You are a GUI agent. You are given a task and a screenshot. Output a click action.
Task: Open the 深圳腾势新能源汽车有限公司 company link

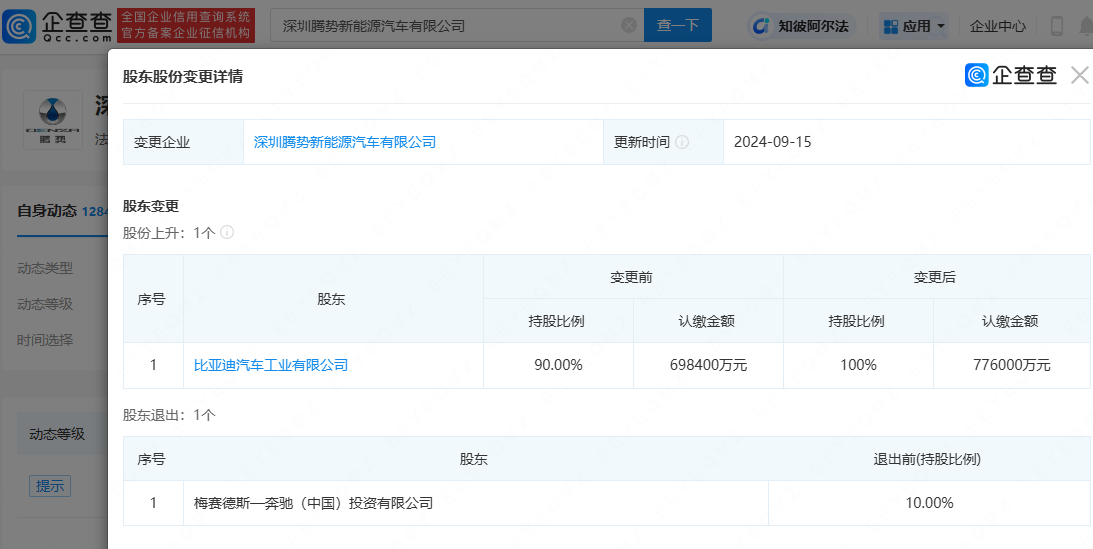[x=344, y=142]
